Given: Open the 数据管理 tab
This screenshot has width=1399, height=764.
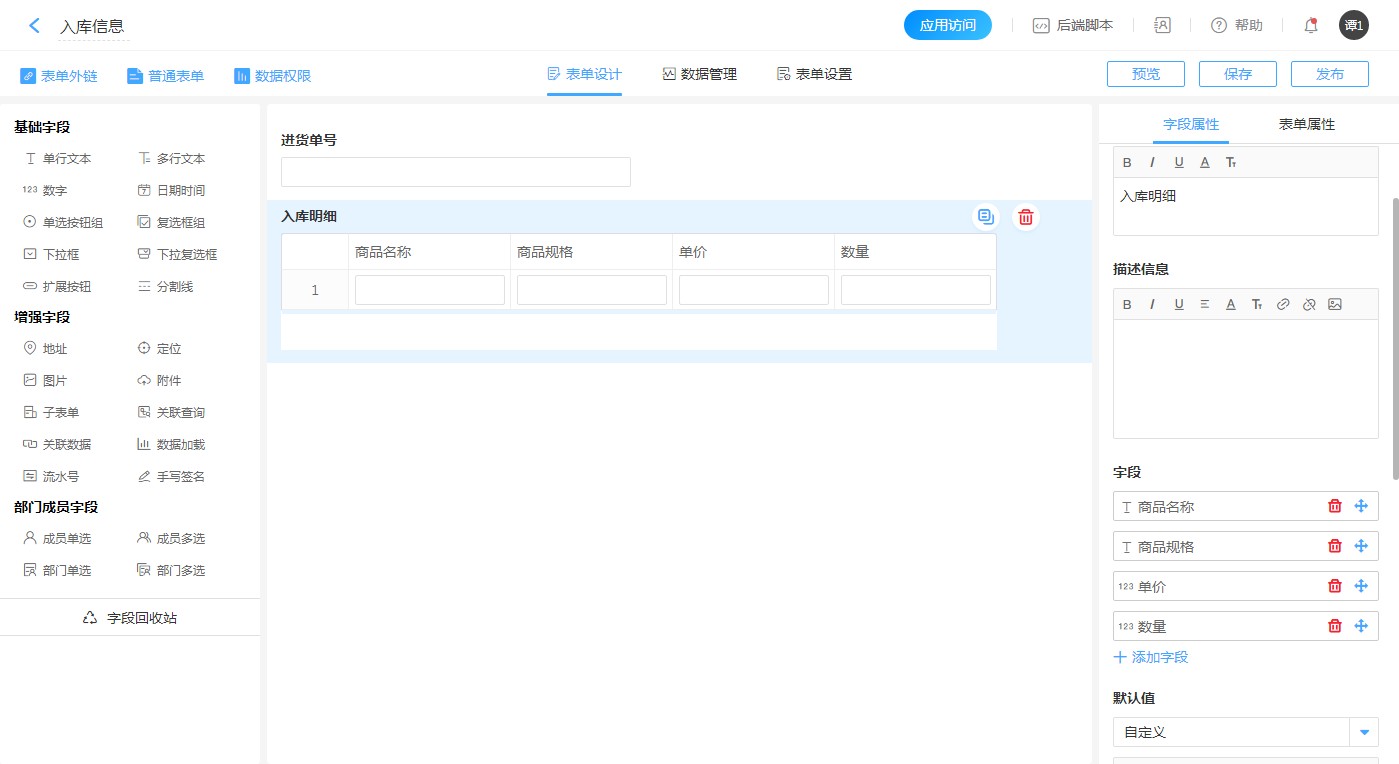Looking at the screenshot, I should (699, 74).
